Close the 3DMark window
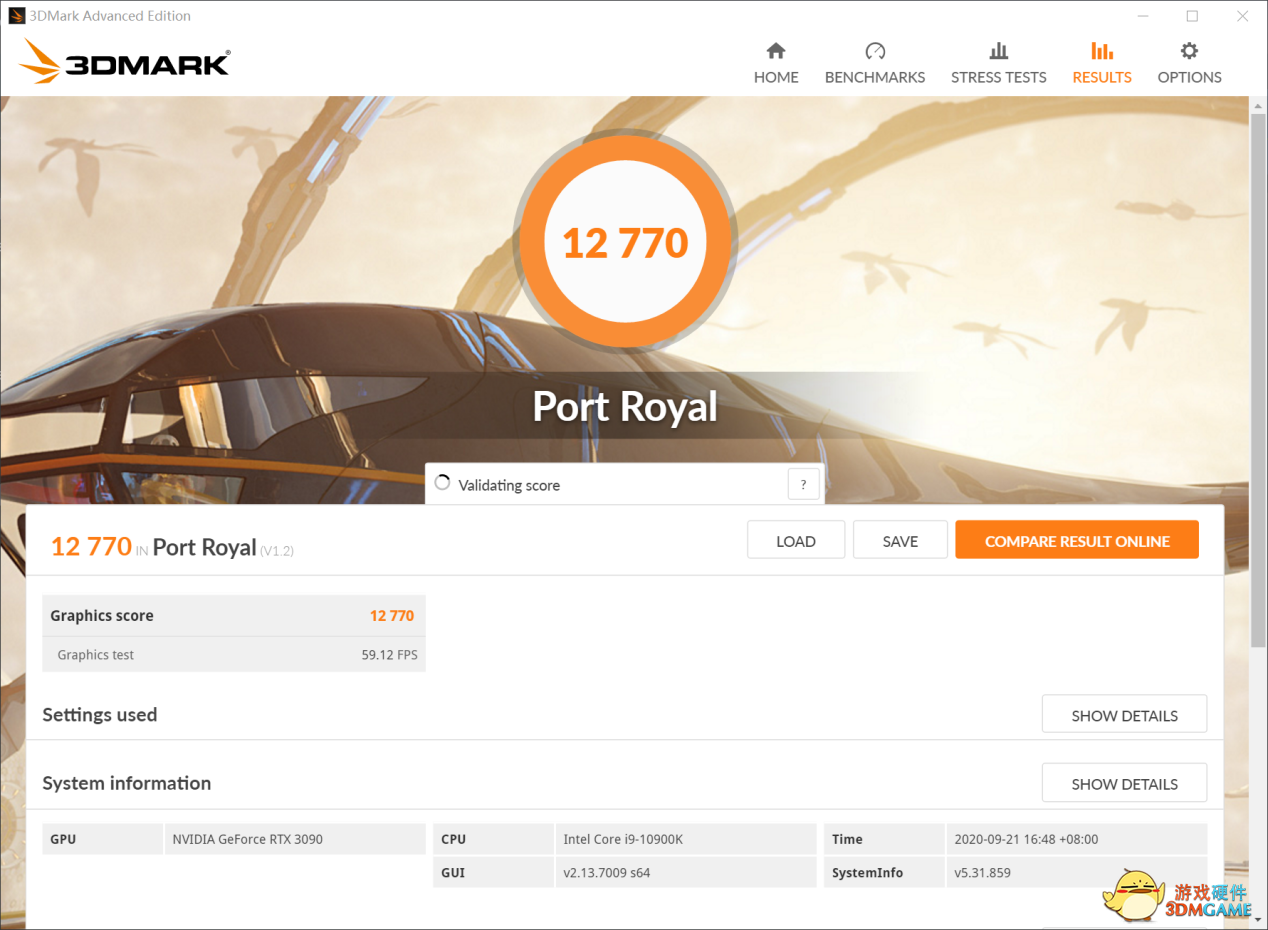The height and width of the screenshot is (930, 1268). (1242, 16)
